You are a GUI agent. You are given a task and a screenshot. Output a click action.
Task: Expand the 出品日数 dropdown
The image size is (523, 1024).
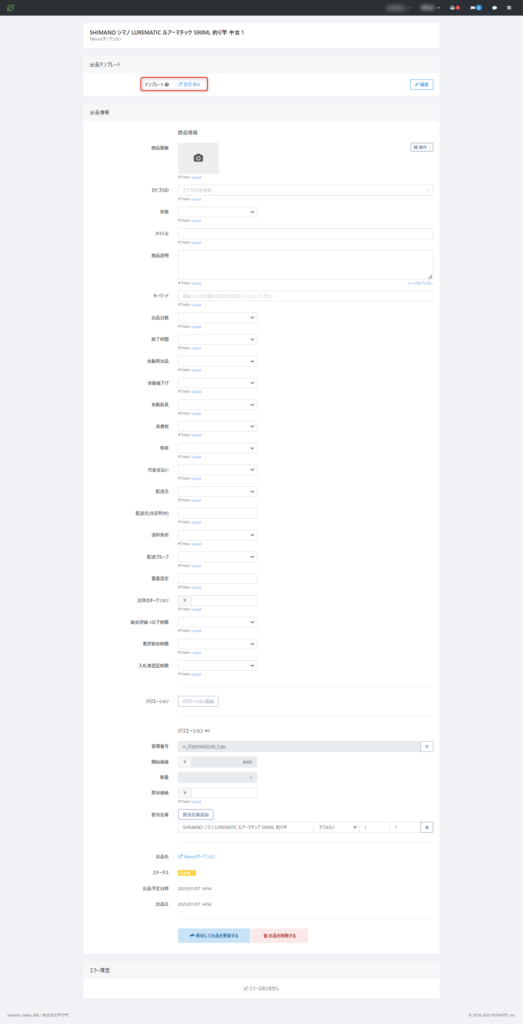click(217, 317)
